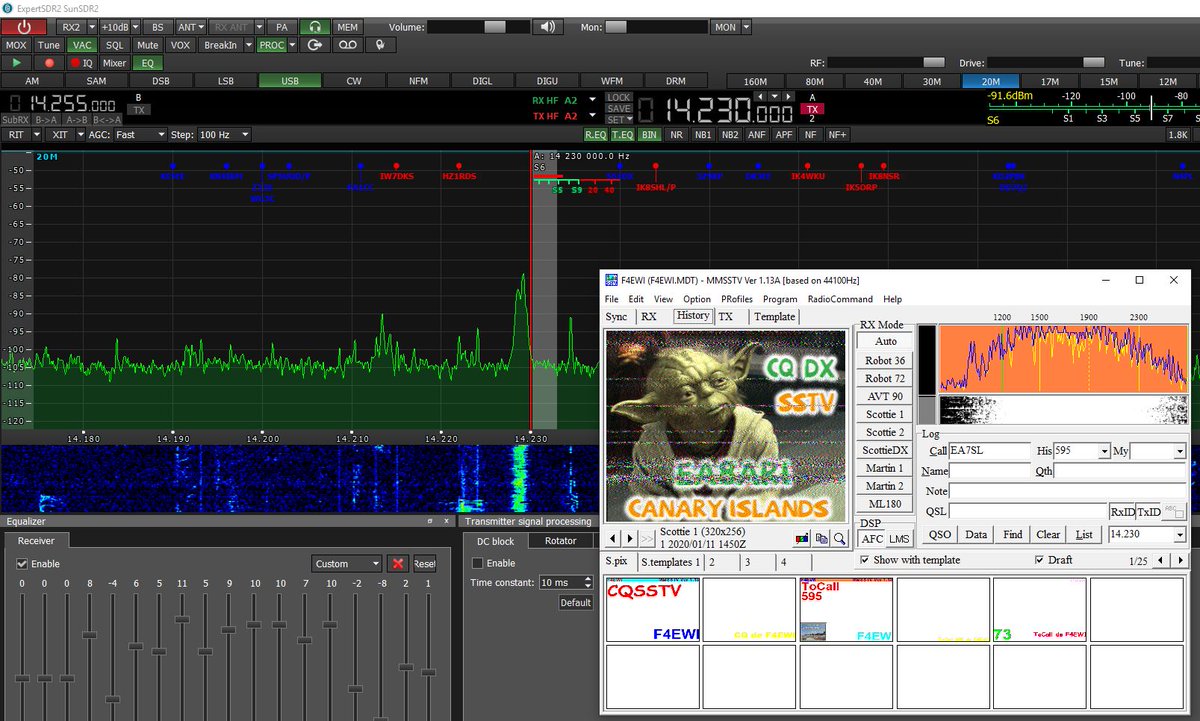Select the Martin 1 RX mode button
The height and width of the screenshot is (721, 1200).
click(884, 468)
